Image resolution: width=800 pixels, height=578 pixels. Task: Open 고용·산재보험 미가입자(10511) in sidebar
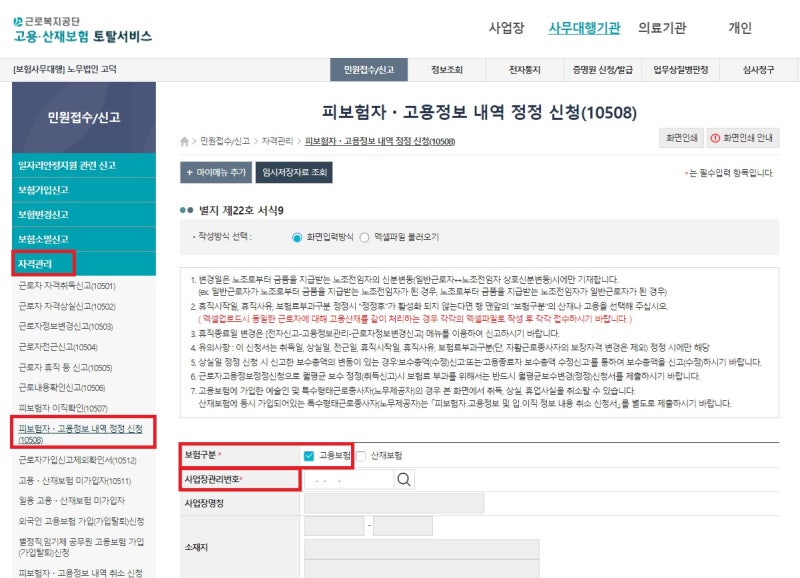(x=74, y=481)
